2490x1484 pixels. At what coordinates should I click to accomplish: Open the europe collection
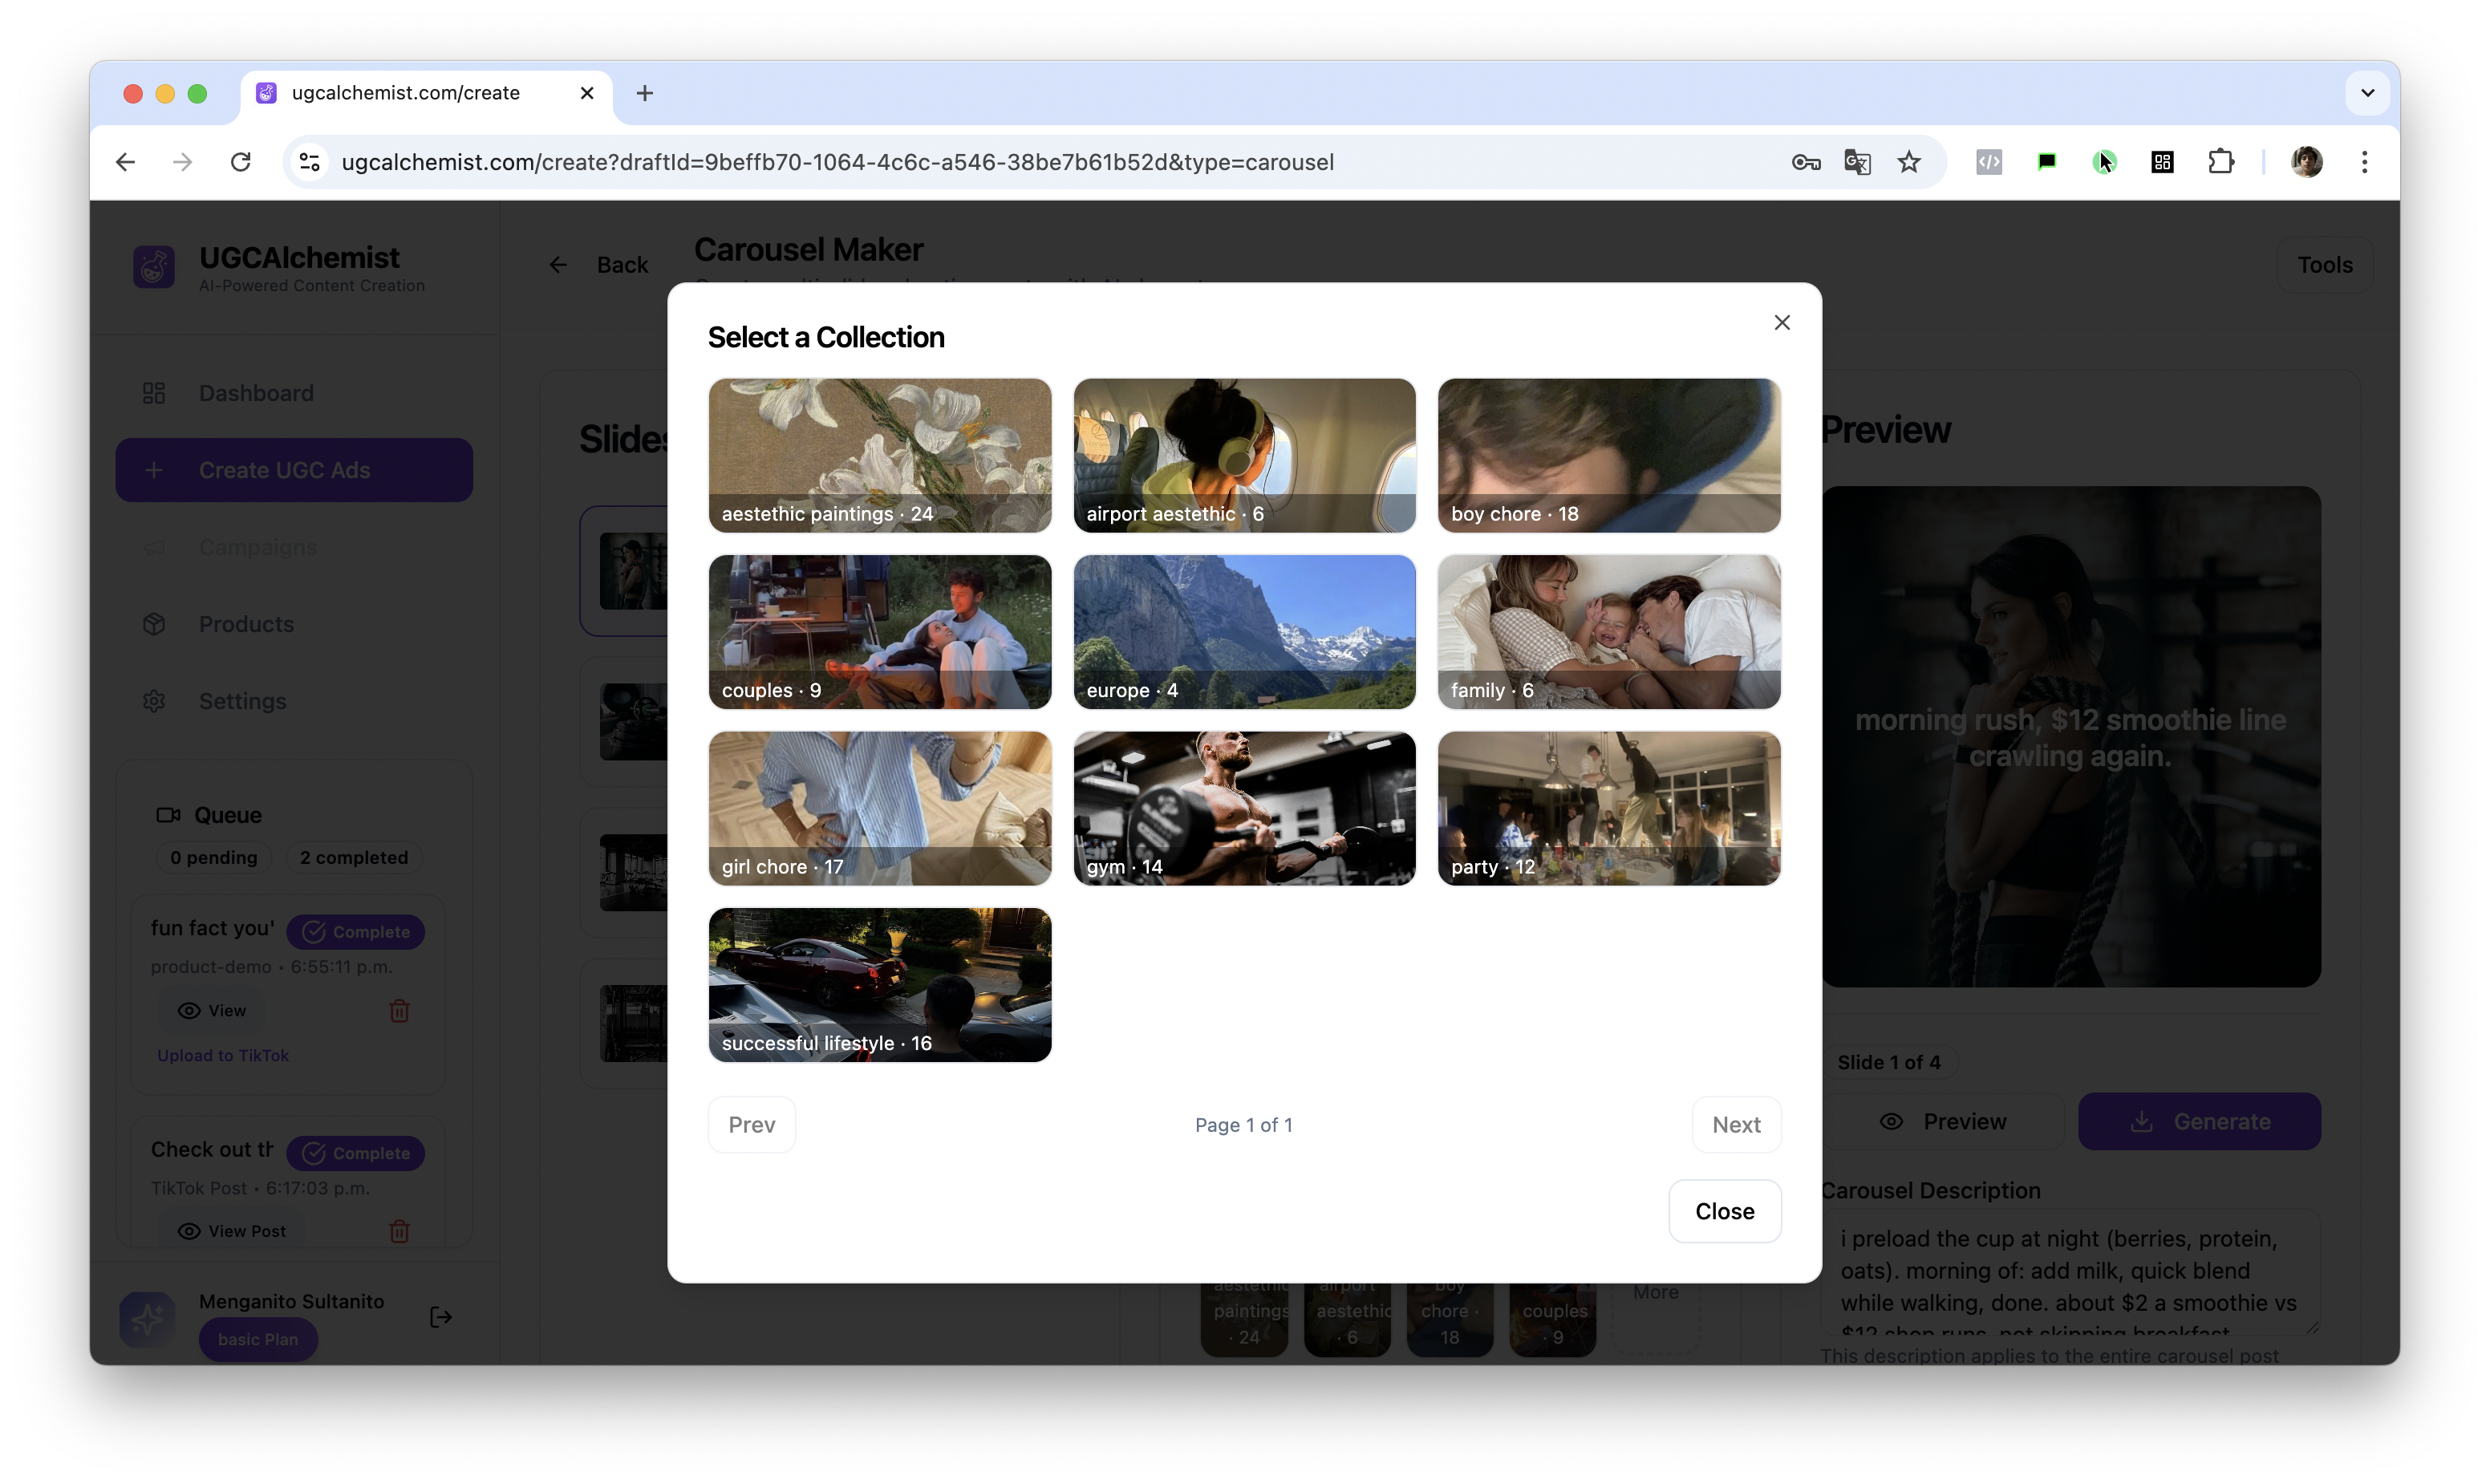coord(1244,632)
